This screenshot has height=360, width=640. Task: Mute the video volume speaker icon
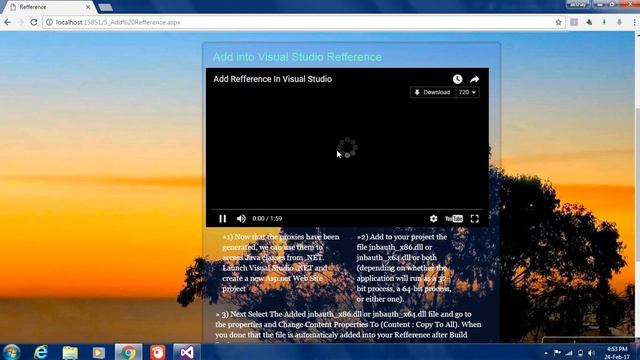pyautogui.click(x=241, y=219)
